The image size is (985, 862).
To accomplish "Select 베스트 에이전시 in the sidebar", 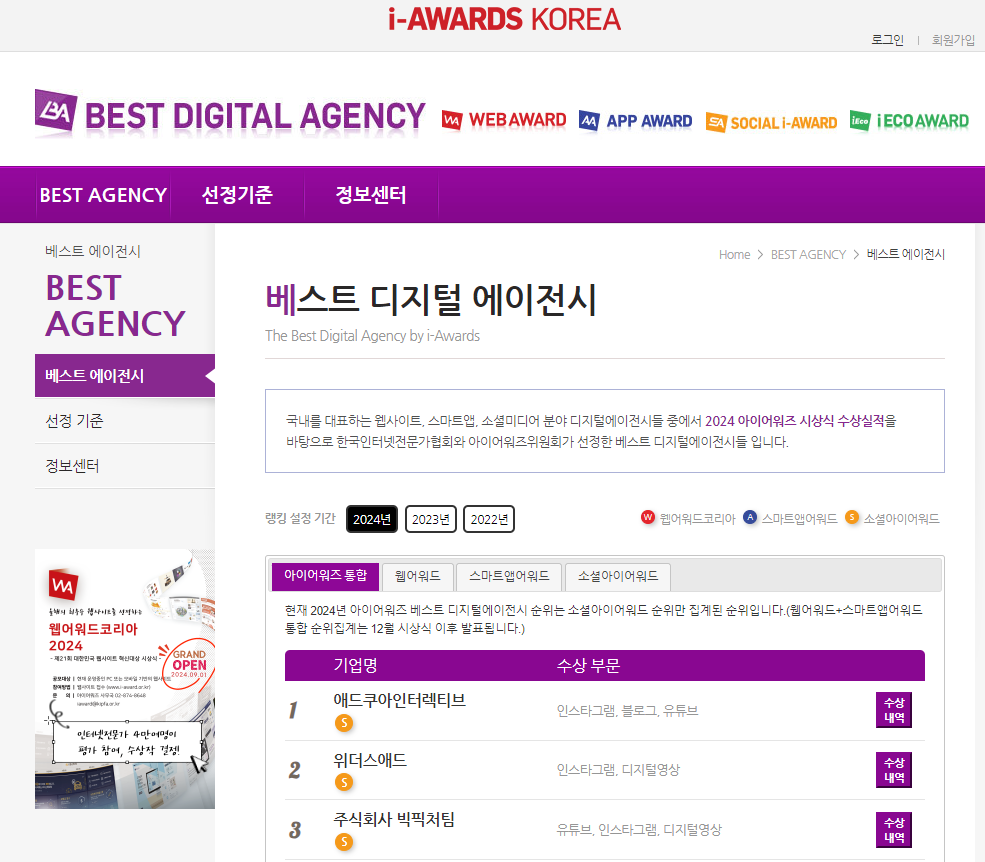I will click(124, 376).
